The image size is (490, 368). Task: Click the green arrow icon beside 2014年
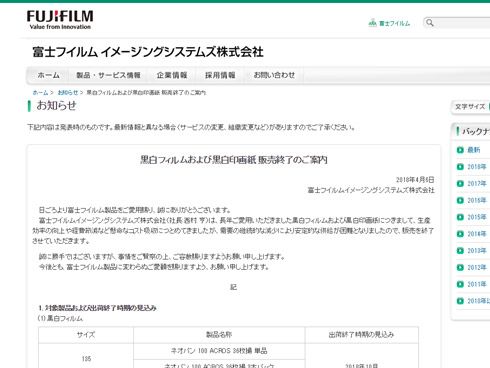point(460,234)
